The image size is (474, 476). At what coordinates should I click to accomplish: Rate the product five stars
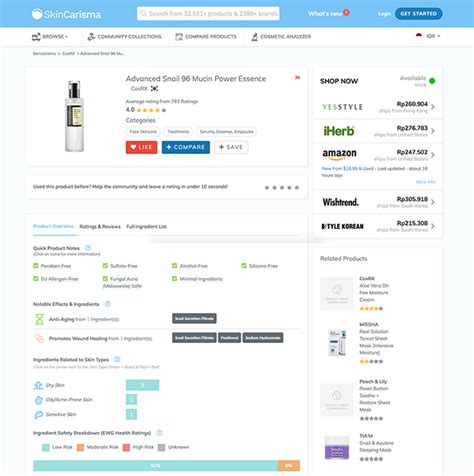(297, 188)
